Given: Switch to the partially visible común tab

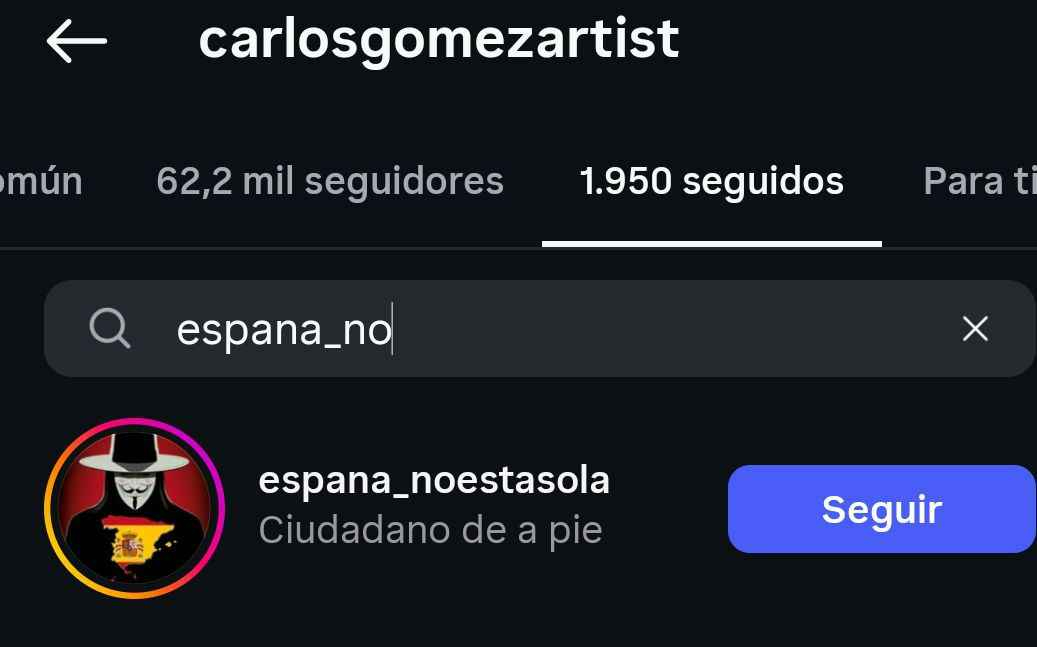Looking at the screenshot, I should 40,181.
